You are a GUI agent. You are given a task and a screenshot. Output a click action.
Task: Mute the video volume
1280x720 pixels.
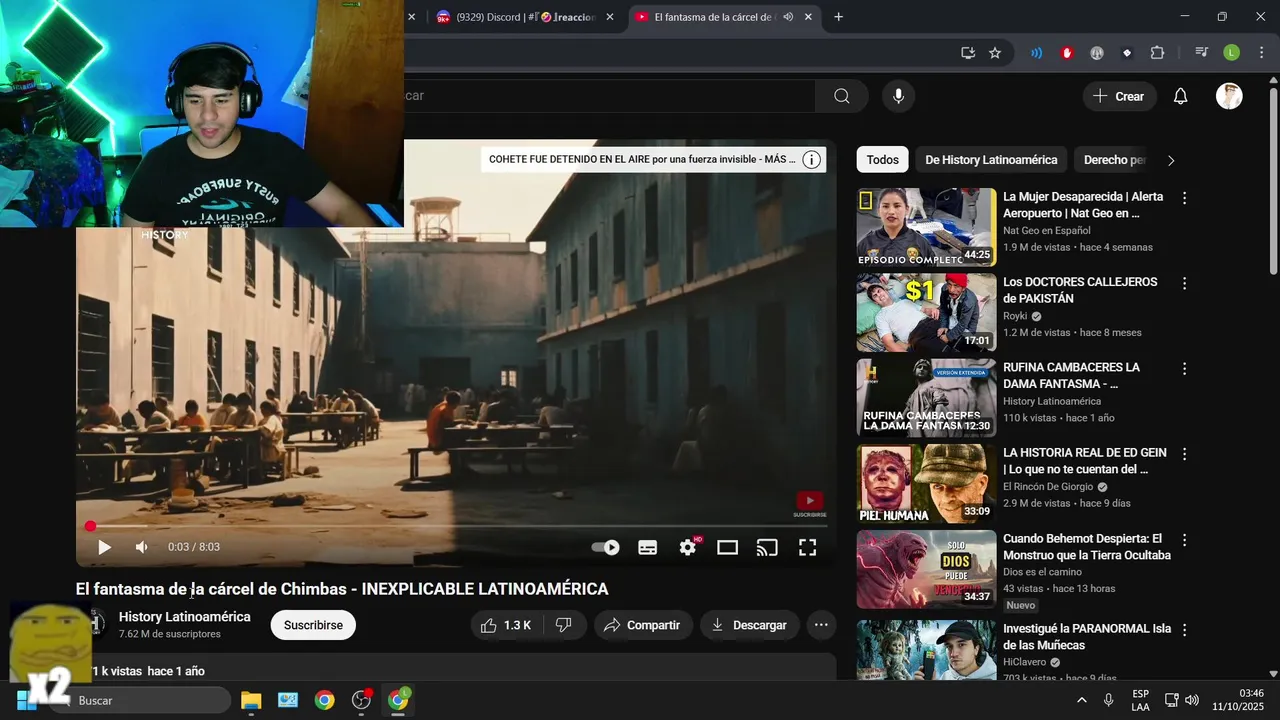coord(142,547)
